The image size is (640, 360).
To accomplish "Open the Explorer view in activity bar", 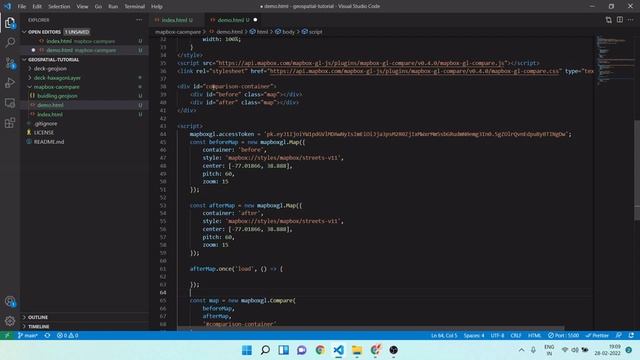I will coord(10,23).
